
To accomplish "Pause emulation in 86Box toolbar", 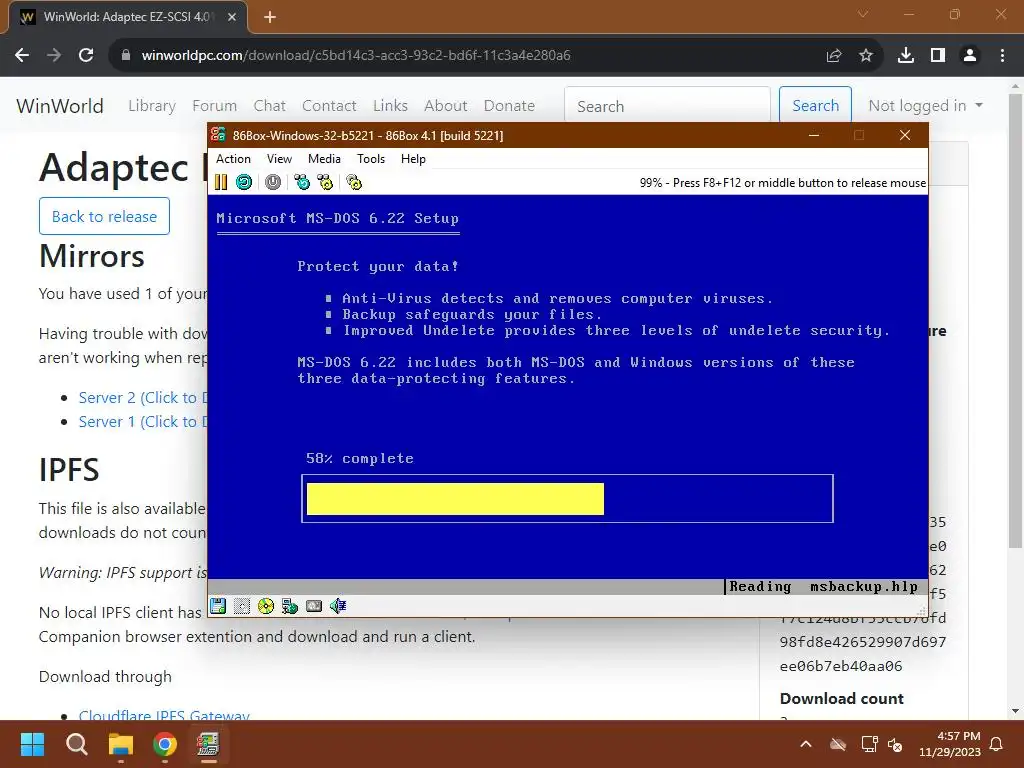I will (221, 182).
